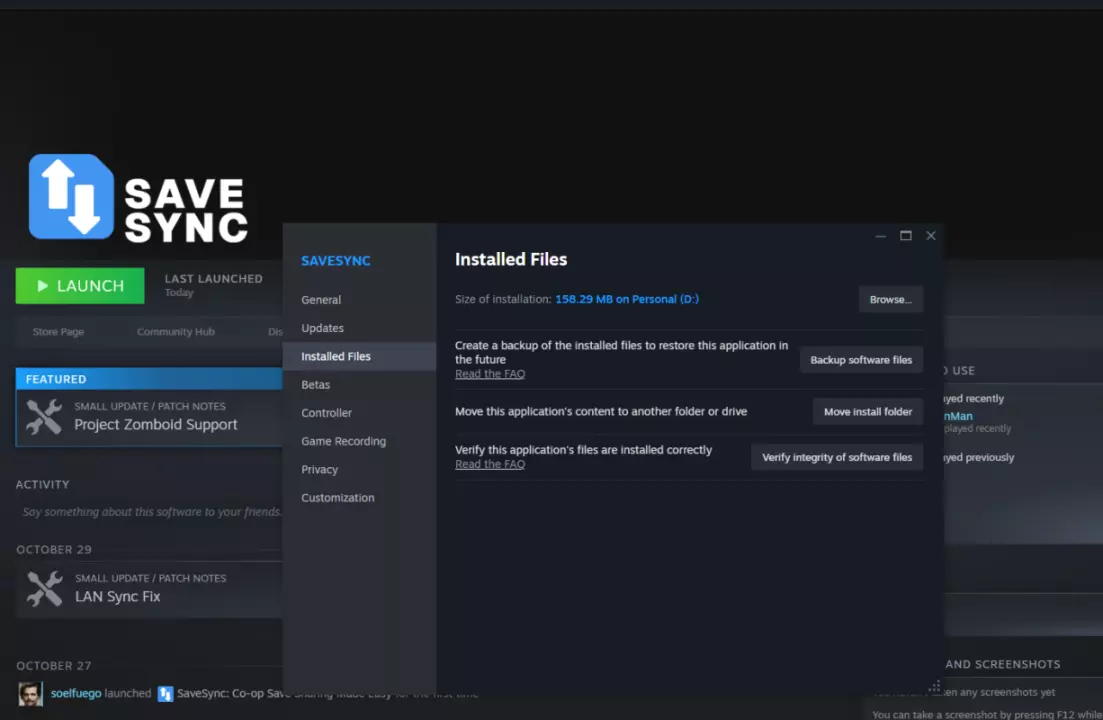1103x720 pixels.
Task: Click the small SaveSync icon in activity entry
Action: (165, 694)
